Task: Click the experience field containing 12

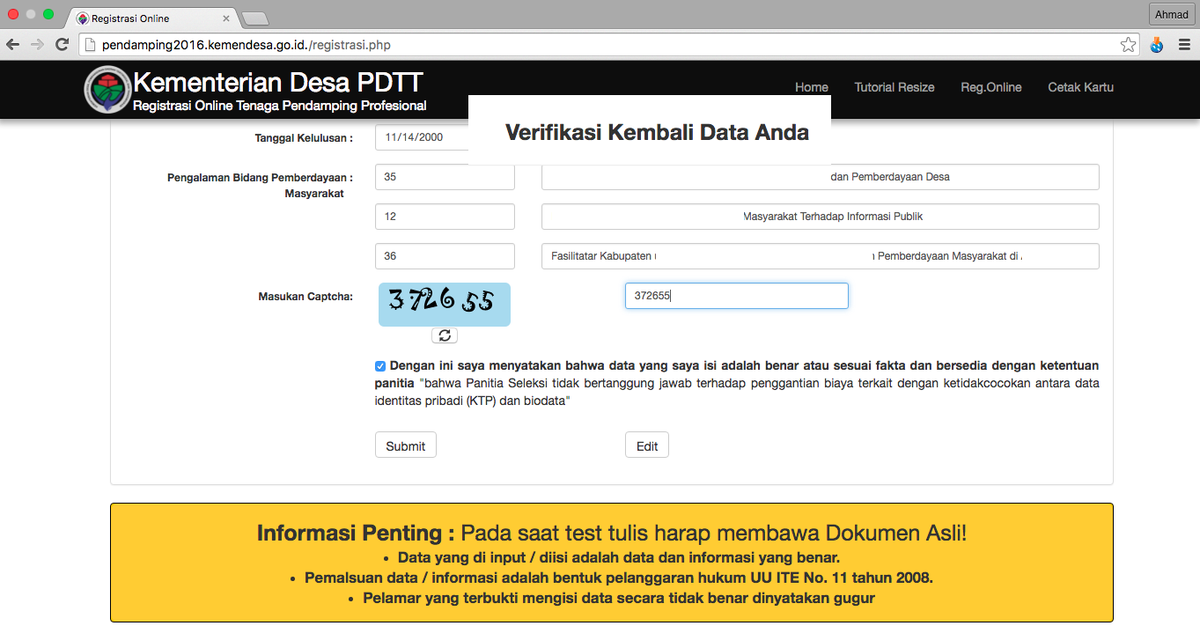Action: pyautogui.click(x=445, y=217)
